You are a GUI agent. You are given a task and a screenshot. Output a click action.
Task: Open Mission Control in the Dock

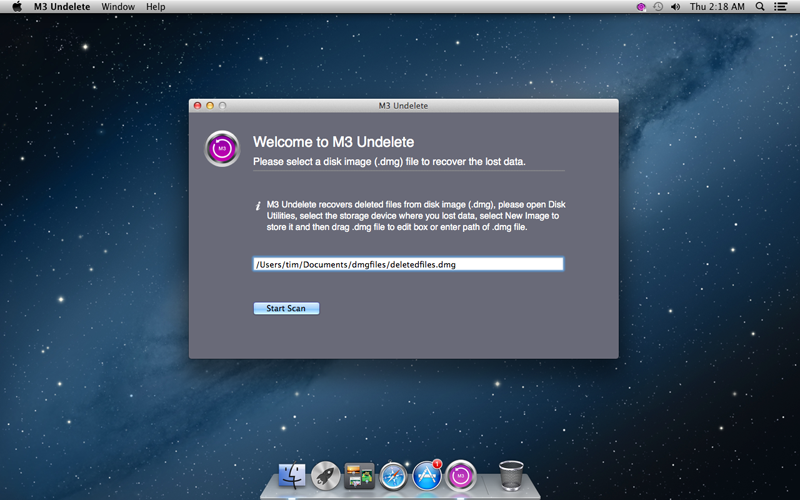tap(359, 476)
